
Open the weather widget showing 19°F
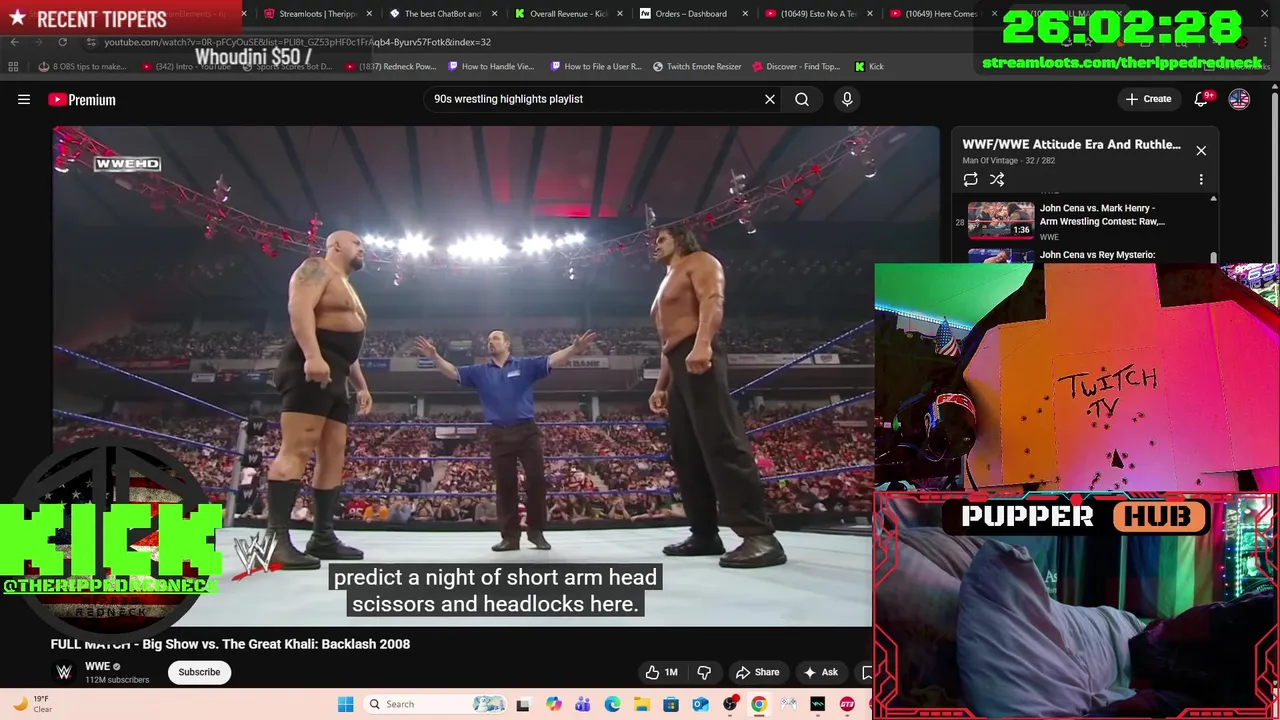point(32,704)
